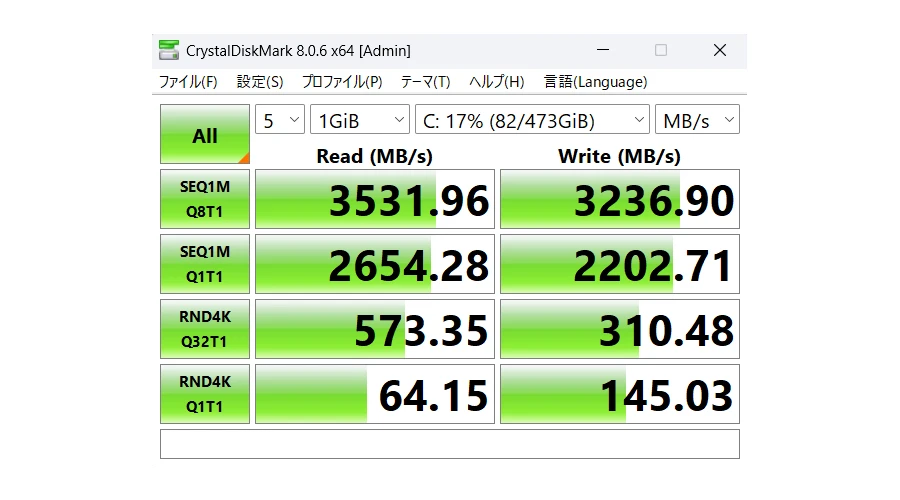The image size is (900, 500).
Task: Open the テーマ(T) menu
Action: 425,82
